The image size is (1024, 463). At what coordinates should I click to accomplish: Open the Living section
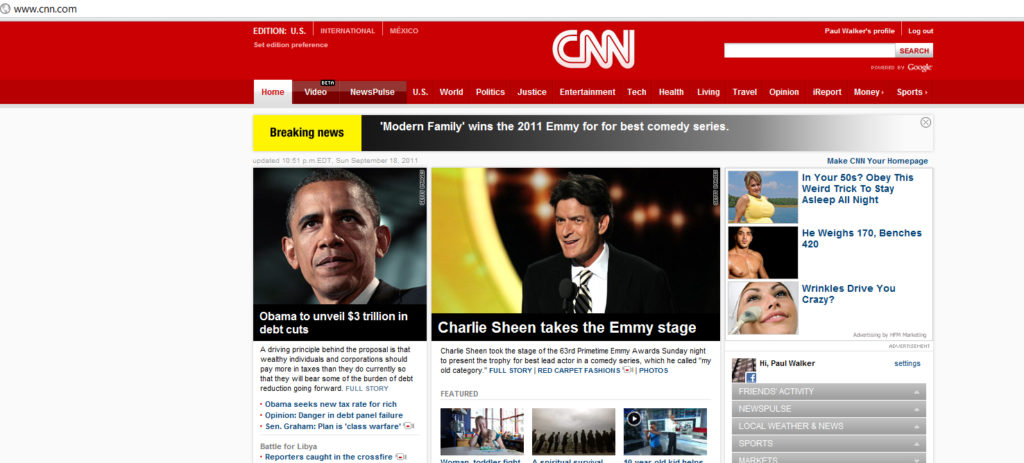708,92
